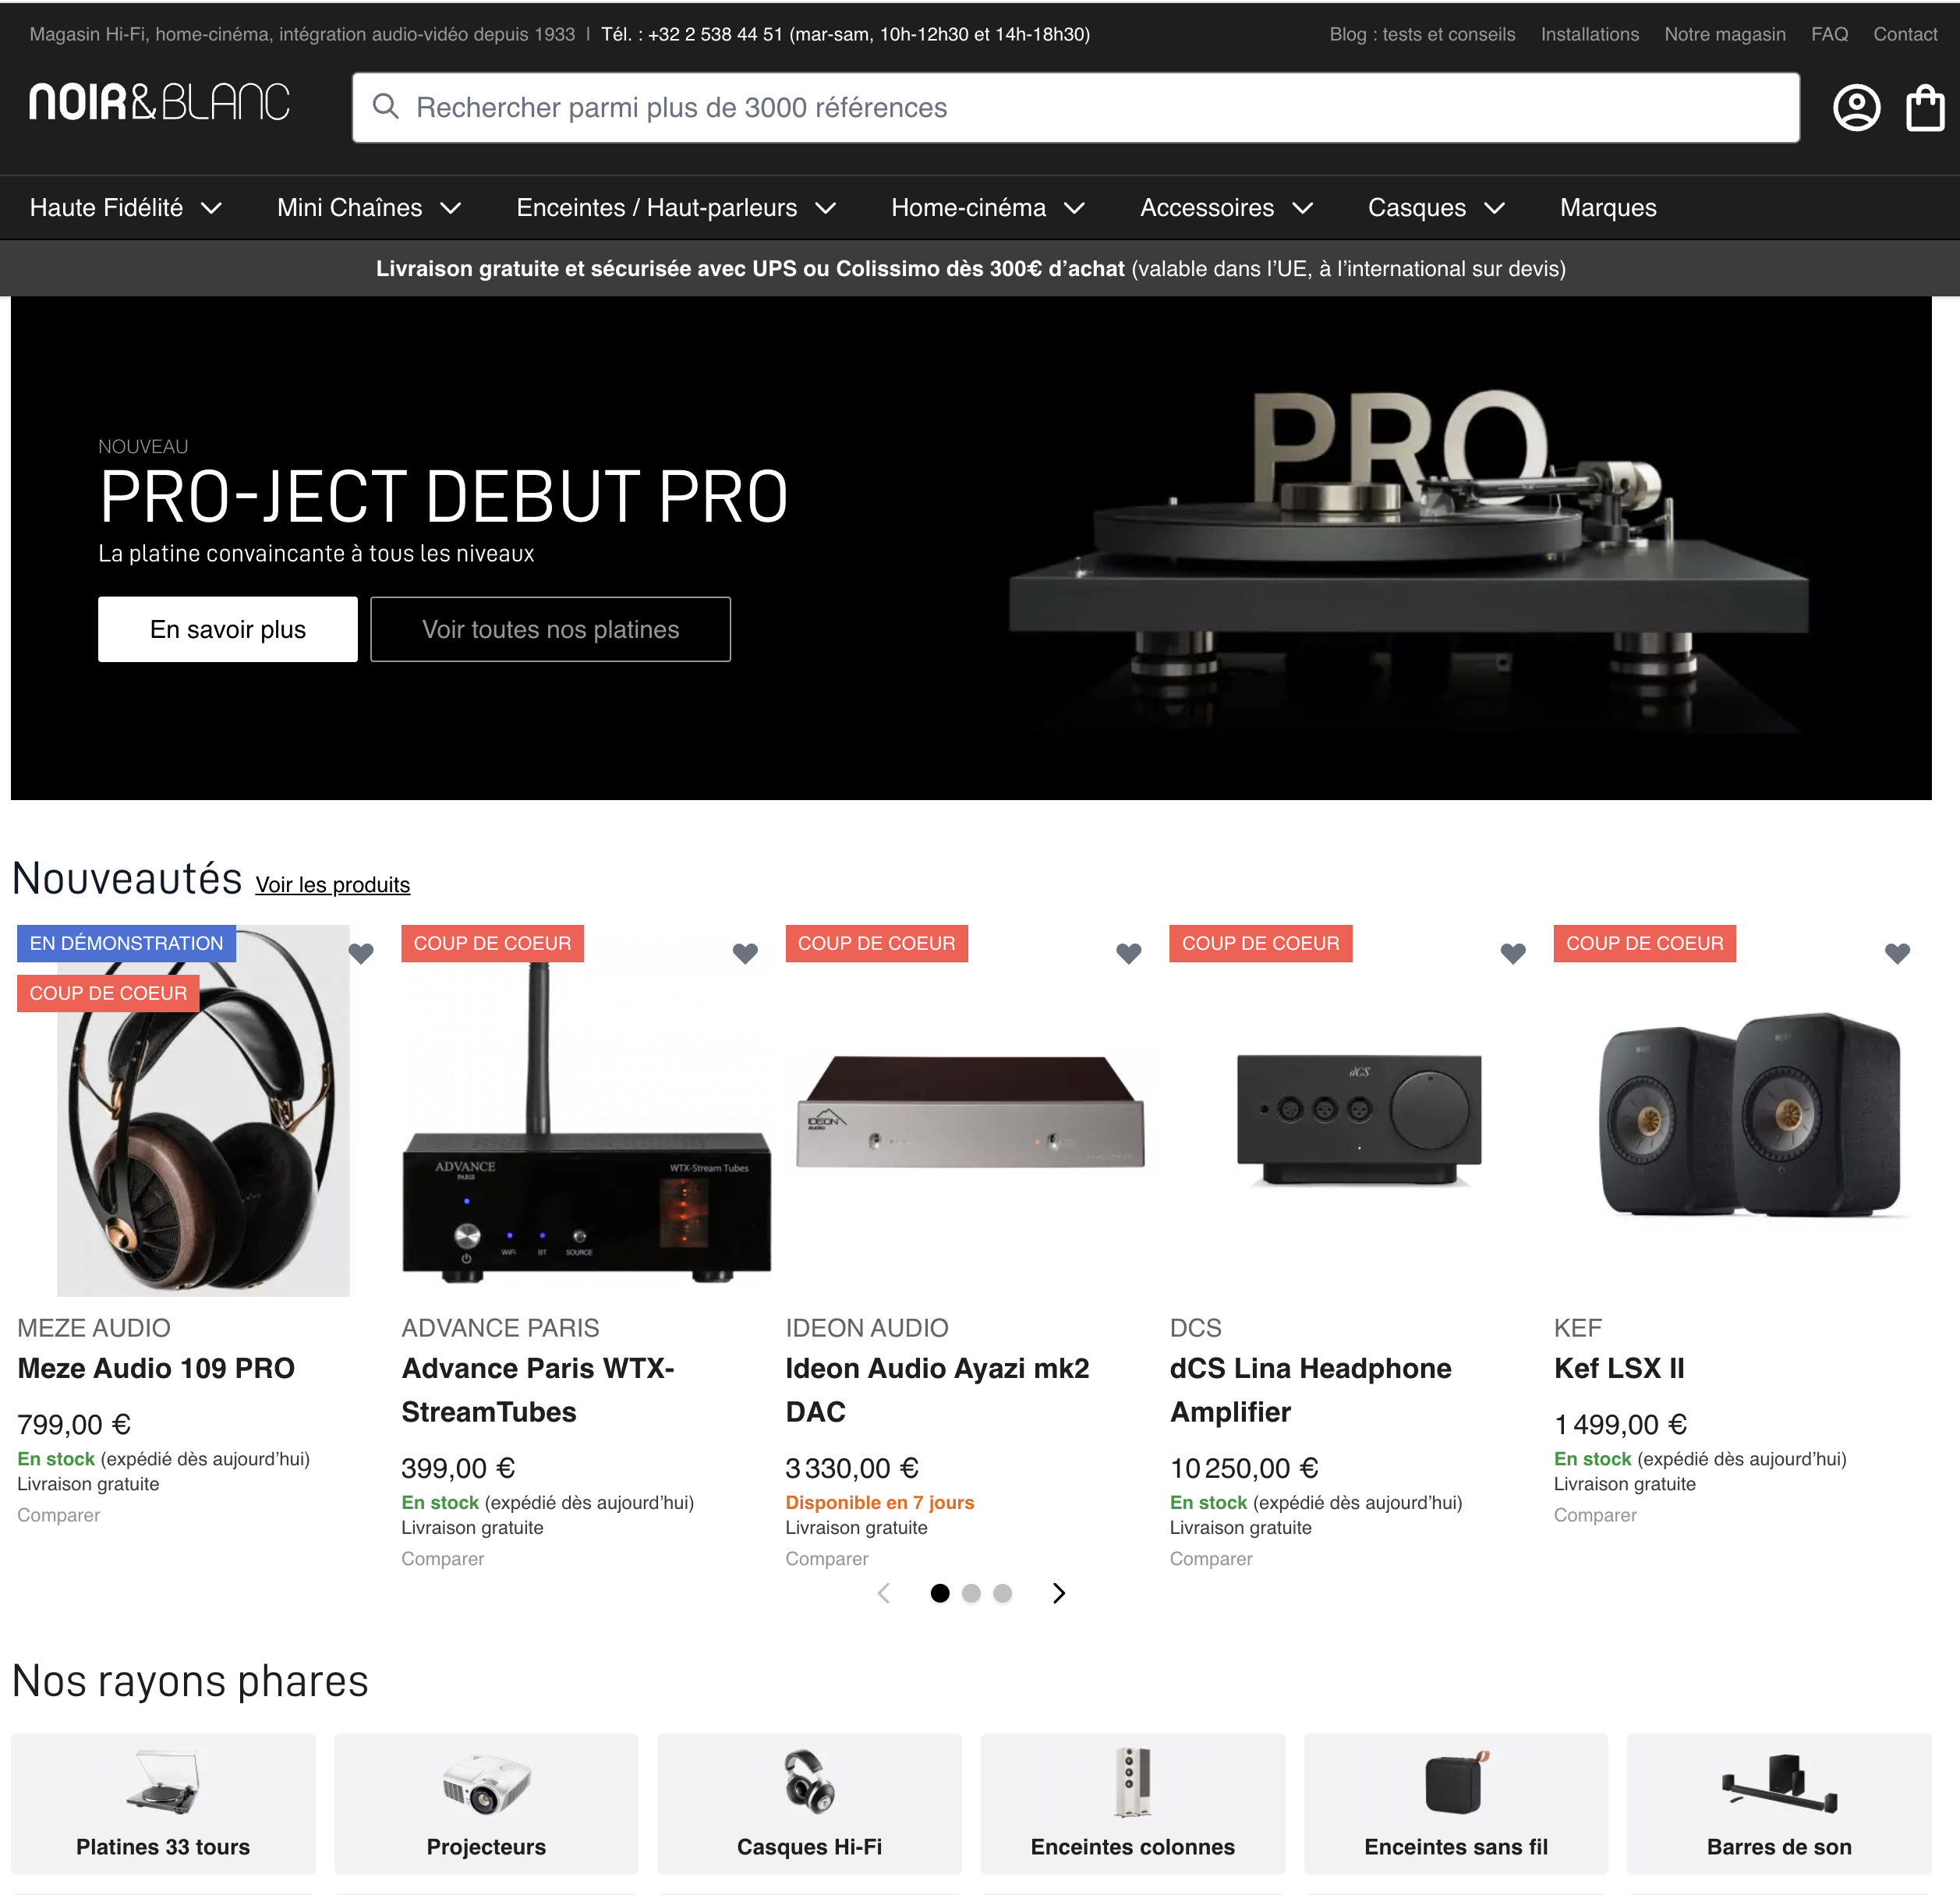This screenshot has width=1960, height=1895.
Task: Click the search magnifier icon
Action: (386, 106)
